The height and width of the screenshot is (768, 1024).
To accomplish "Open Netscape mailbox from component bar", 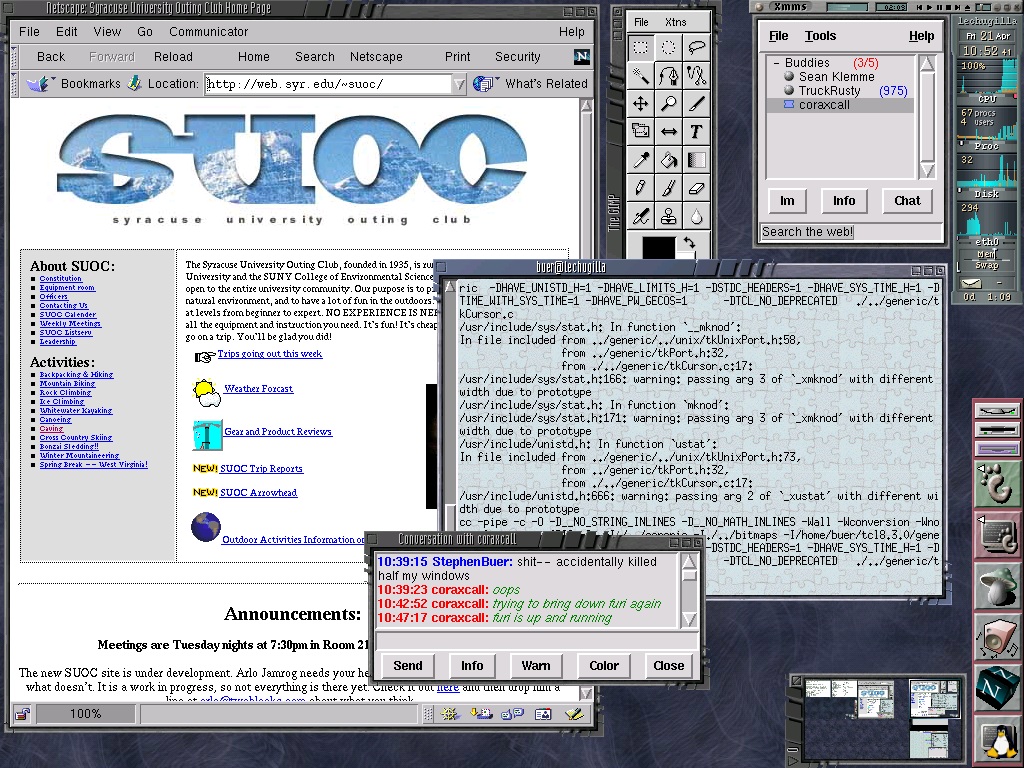I will tap(481, 714).
